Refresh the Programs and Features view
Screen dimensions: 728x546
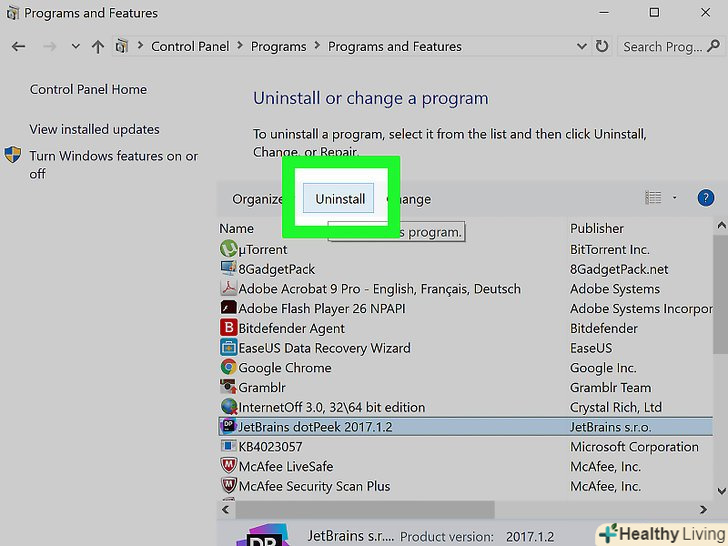(x=602, y=46)
